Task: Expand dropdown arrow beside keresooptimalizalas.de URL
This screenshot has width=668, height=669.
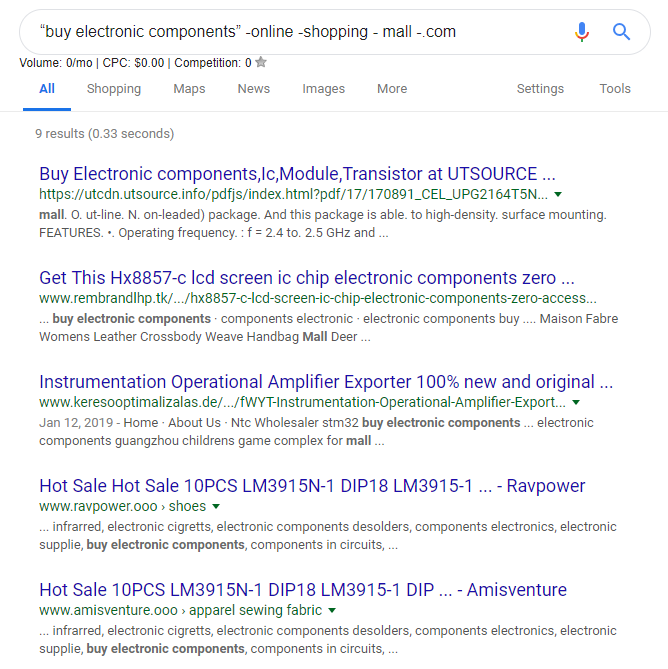Action: [x=576, y=402]
